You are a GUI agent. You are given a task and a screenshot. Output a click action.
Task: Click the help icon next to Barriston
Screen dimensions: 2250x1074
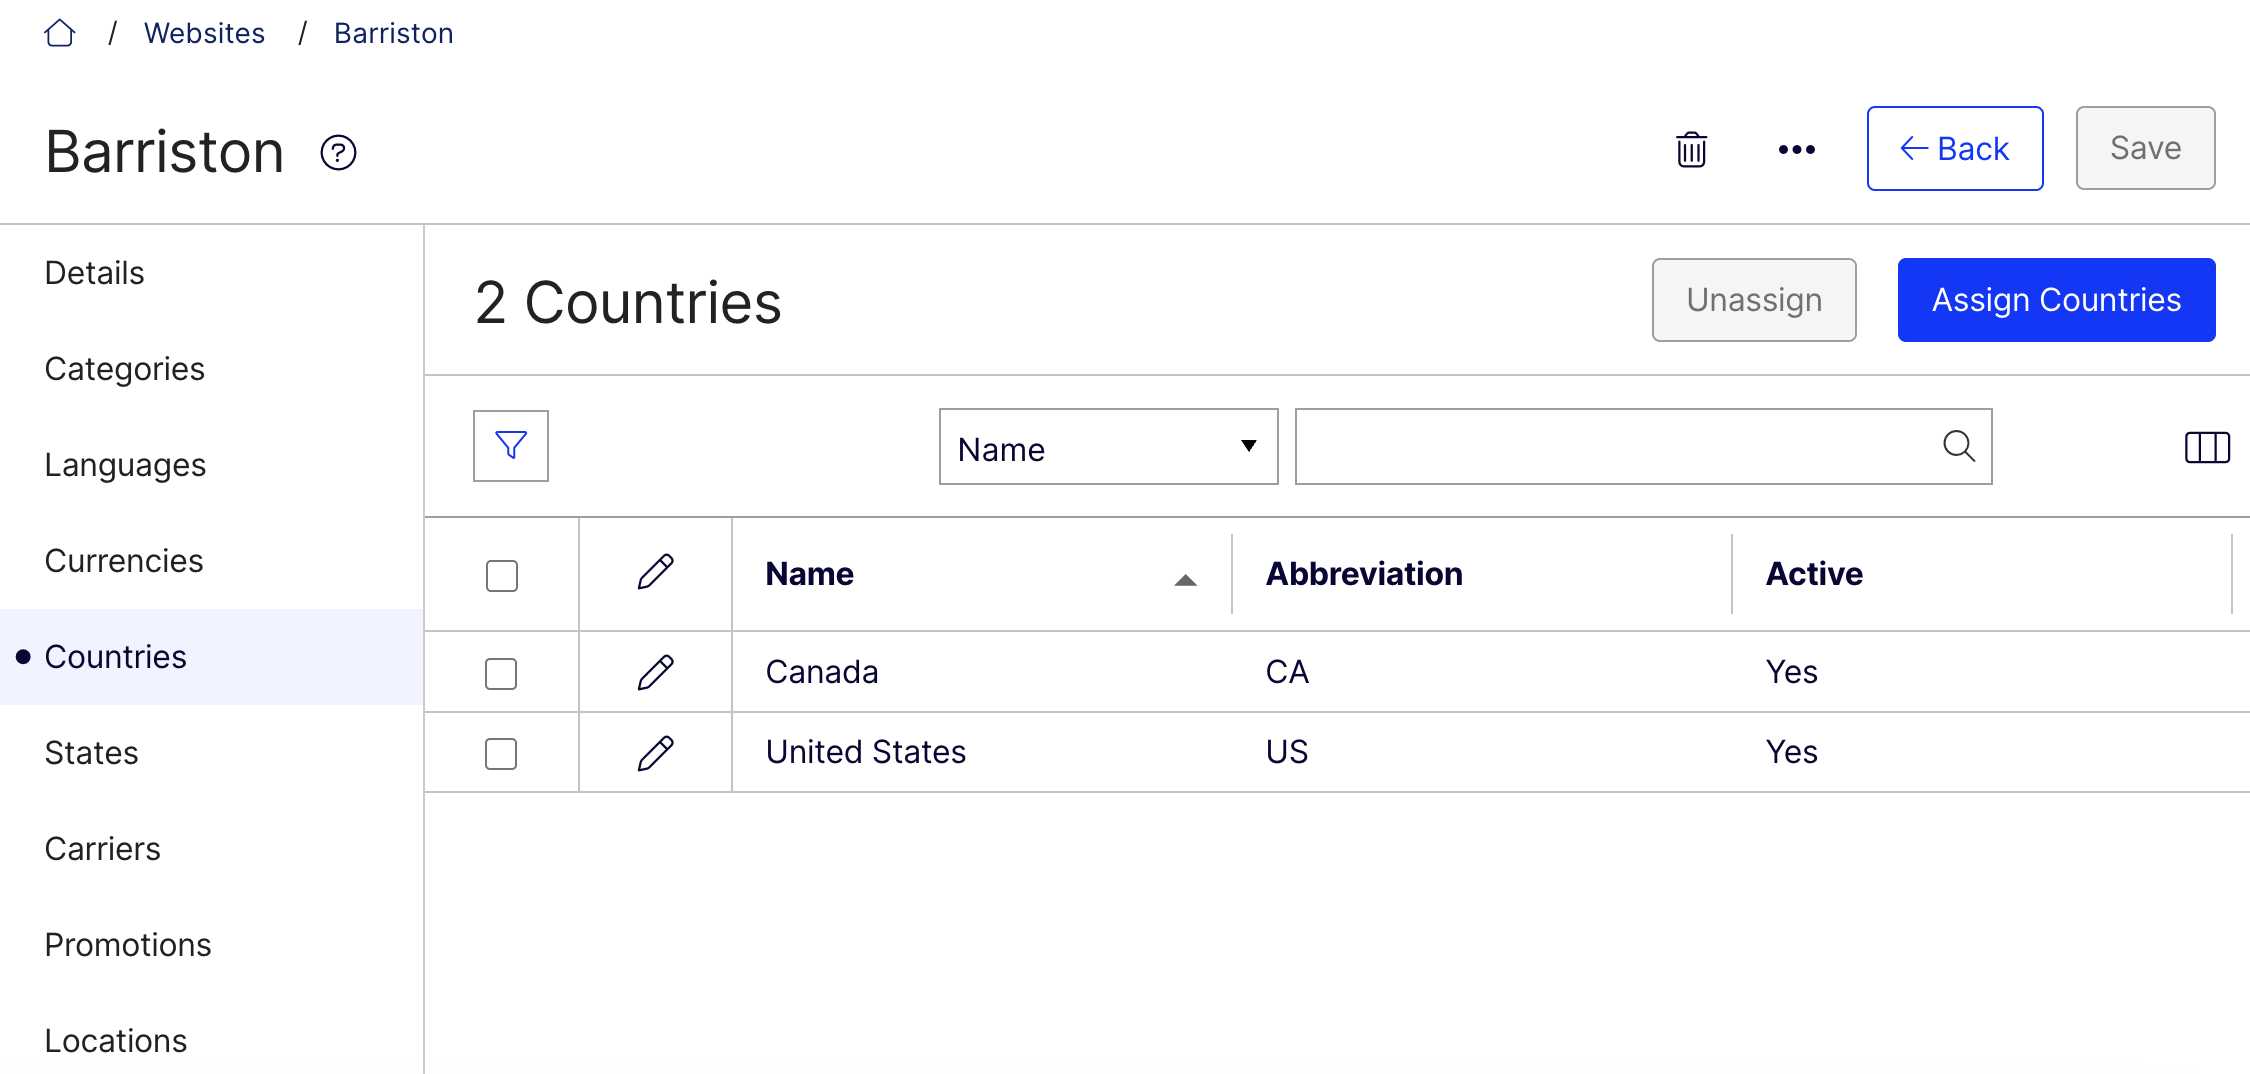tap(337, 152)
